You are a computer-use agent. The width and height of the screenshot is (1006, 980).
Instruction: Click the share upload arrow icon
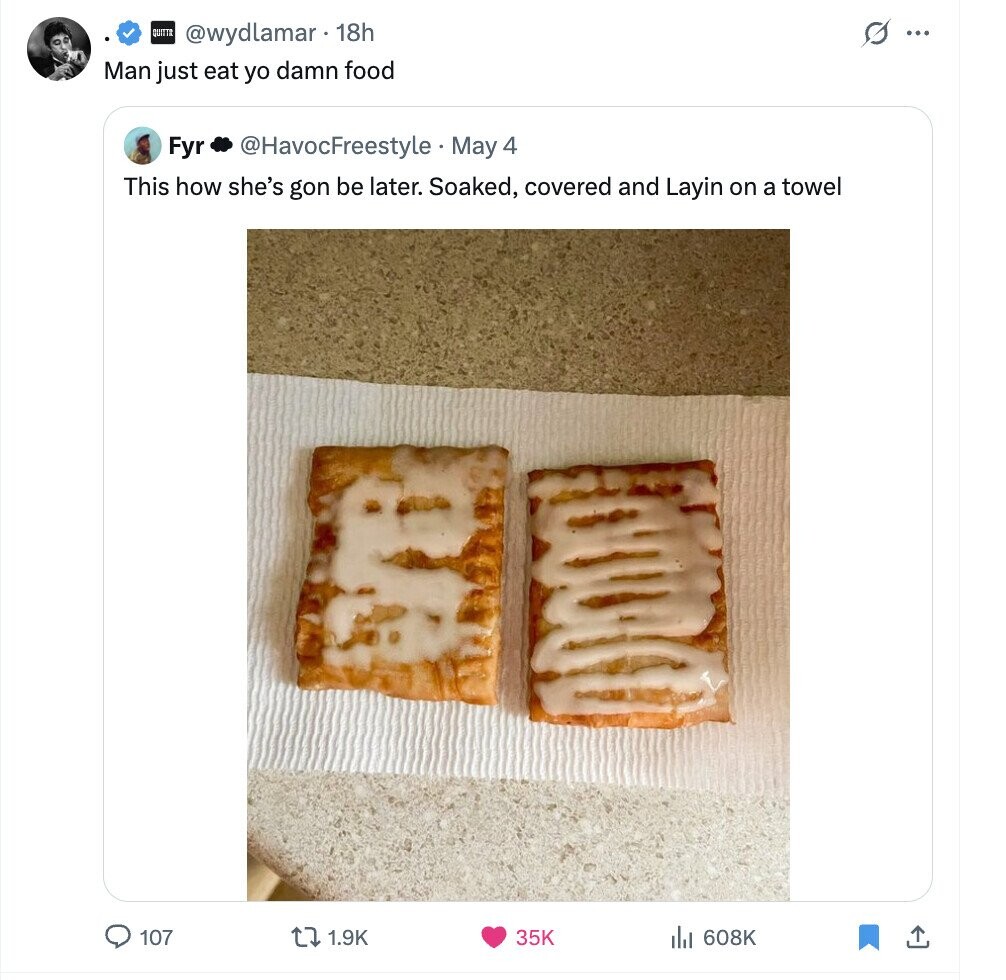click(916, 937)
